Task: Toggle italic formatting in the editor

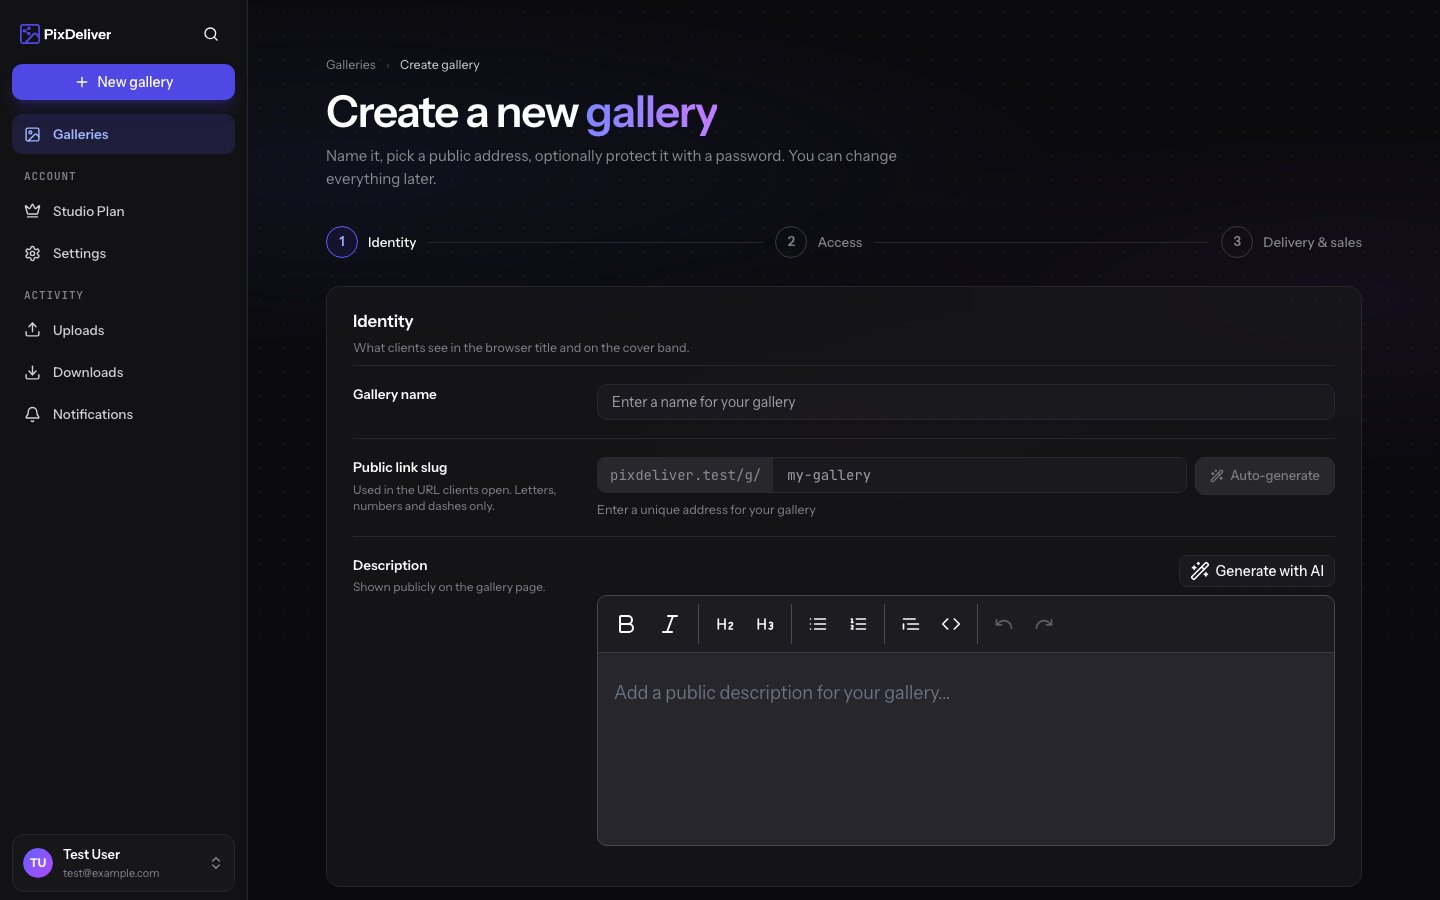Action: click(x=670, y=624)
